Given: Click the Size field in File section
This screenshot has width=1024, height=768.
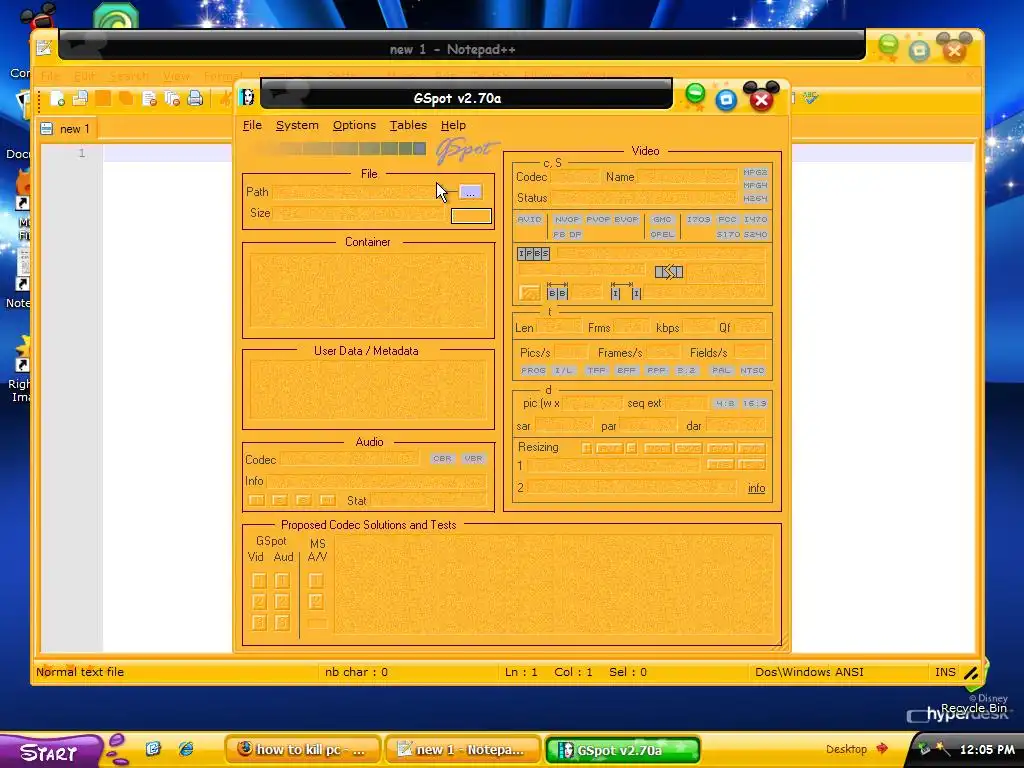Looking at the screenshot, I should [358, 213].
